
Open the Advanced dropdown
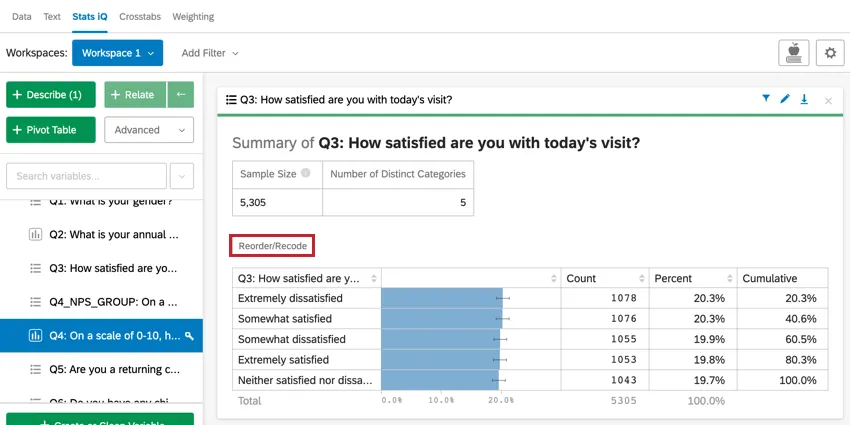click(x=149, y=130)
